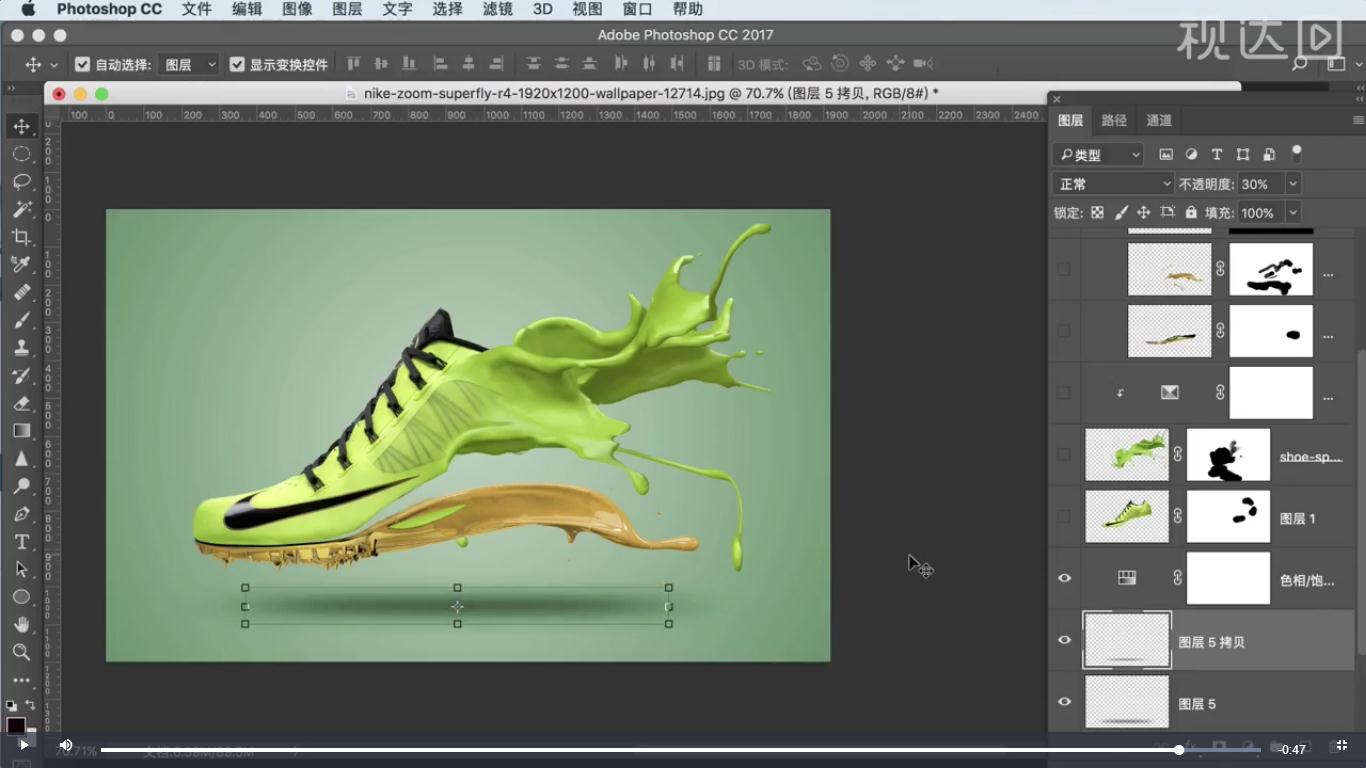The width and height of the screenshot is (1366, 768).
Task: Filter layers by shape layer icon
Action: click(x=1243, y=154)
